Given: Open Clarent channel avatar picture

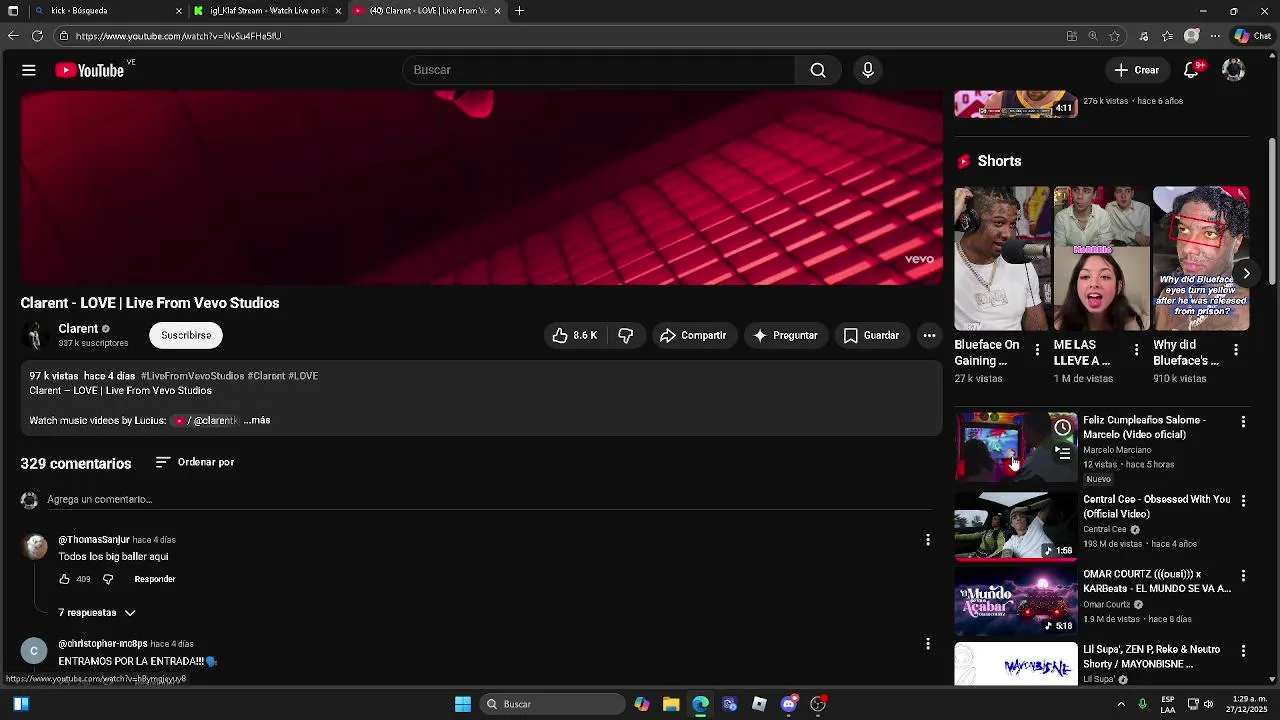Looking at the screenshot, I should pos(35,336).
